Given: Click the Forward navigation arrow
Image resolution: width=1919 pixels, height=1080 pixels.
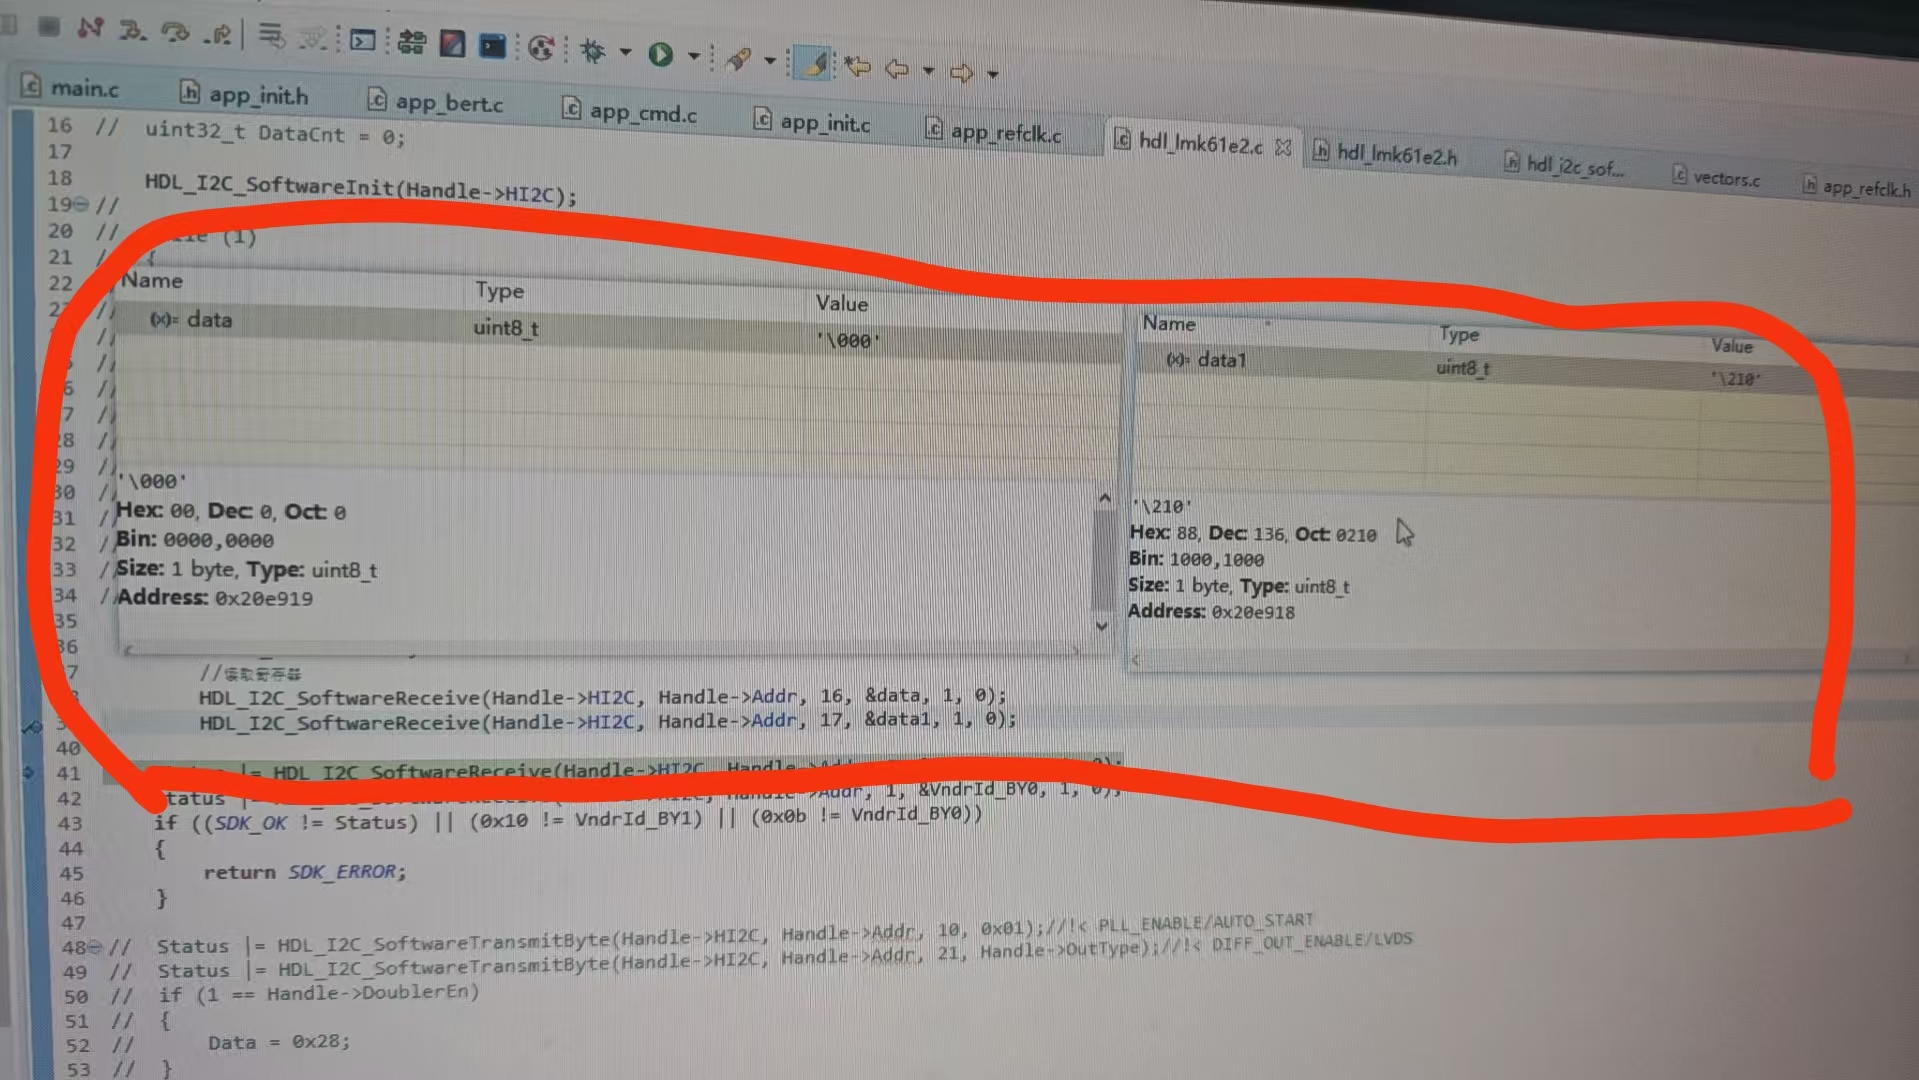Looking at the screenshot, I should pos(961,72).
